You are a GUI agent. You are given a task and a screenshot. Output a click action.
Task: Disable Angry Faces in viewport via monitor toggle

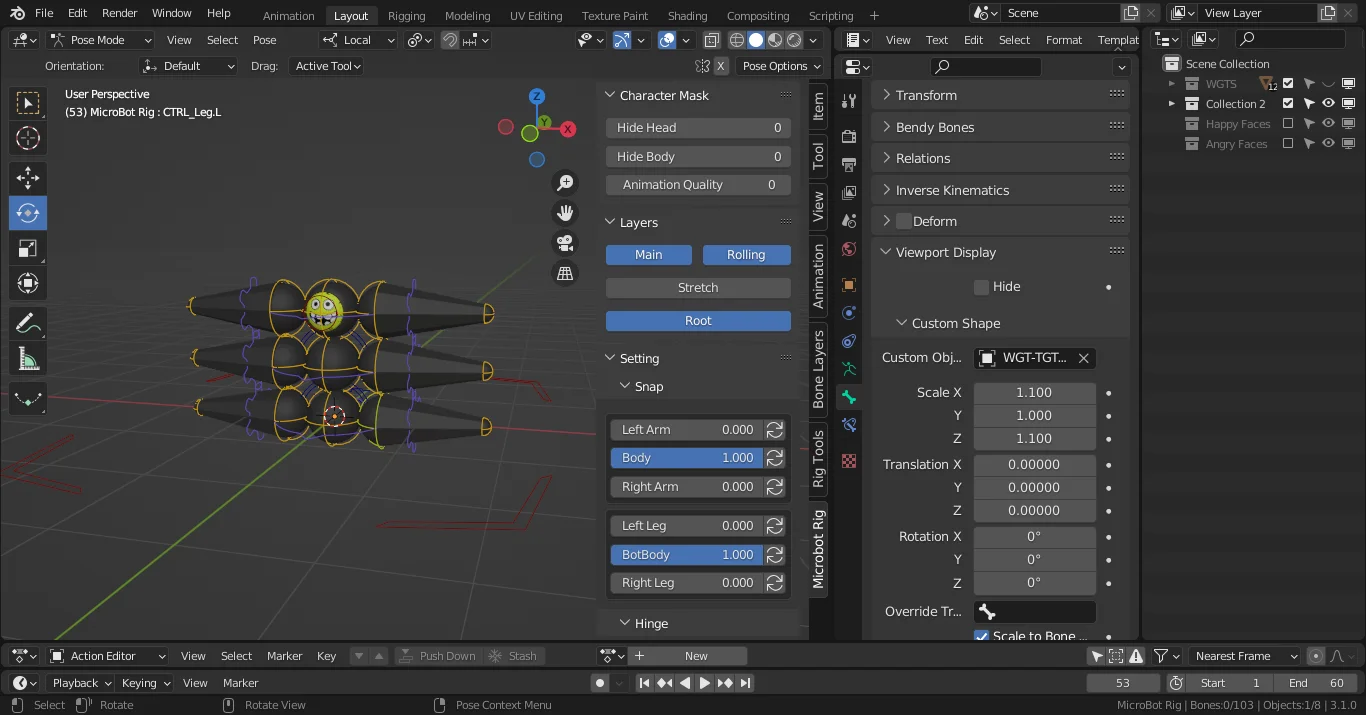pos(1348,144)
